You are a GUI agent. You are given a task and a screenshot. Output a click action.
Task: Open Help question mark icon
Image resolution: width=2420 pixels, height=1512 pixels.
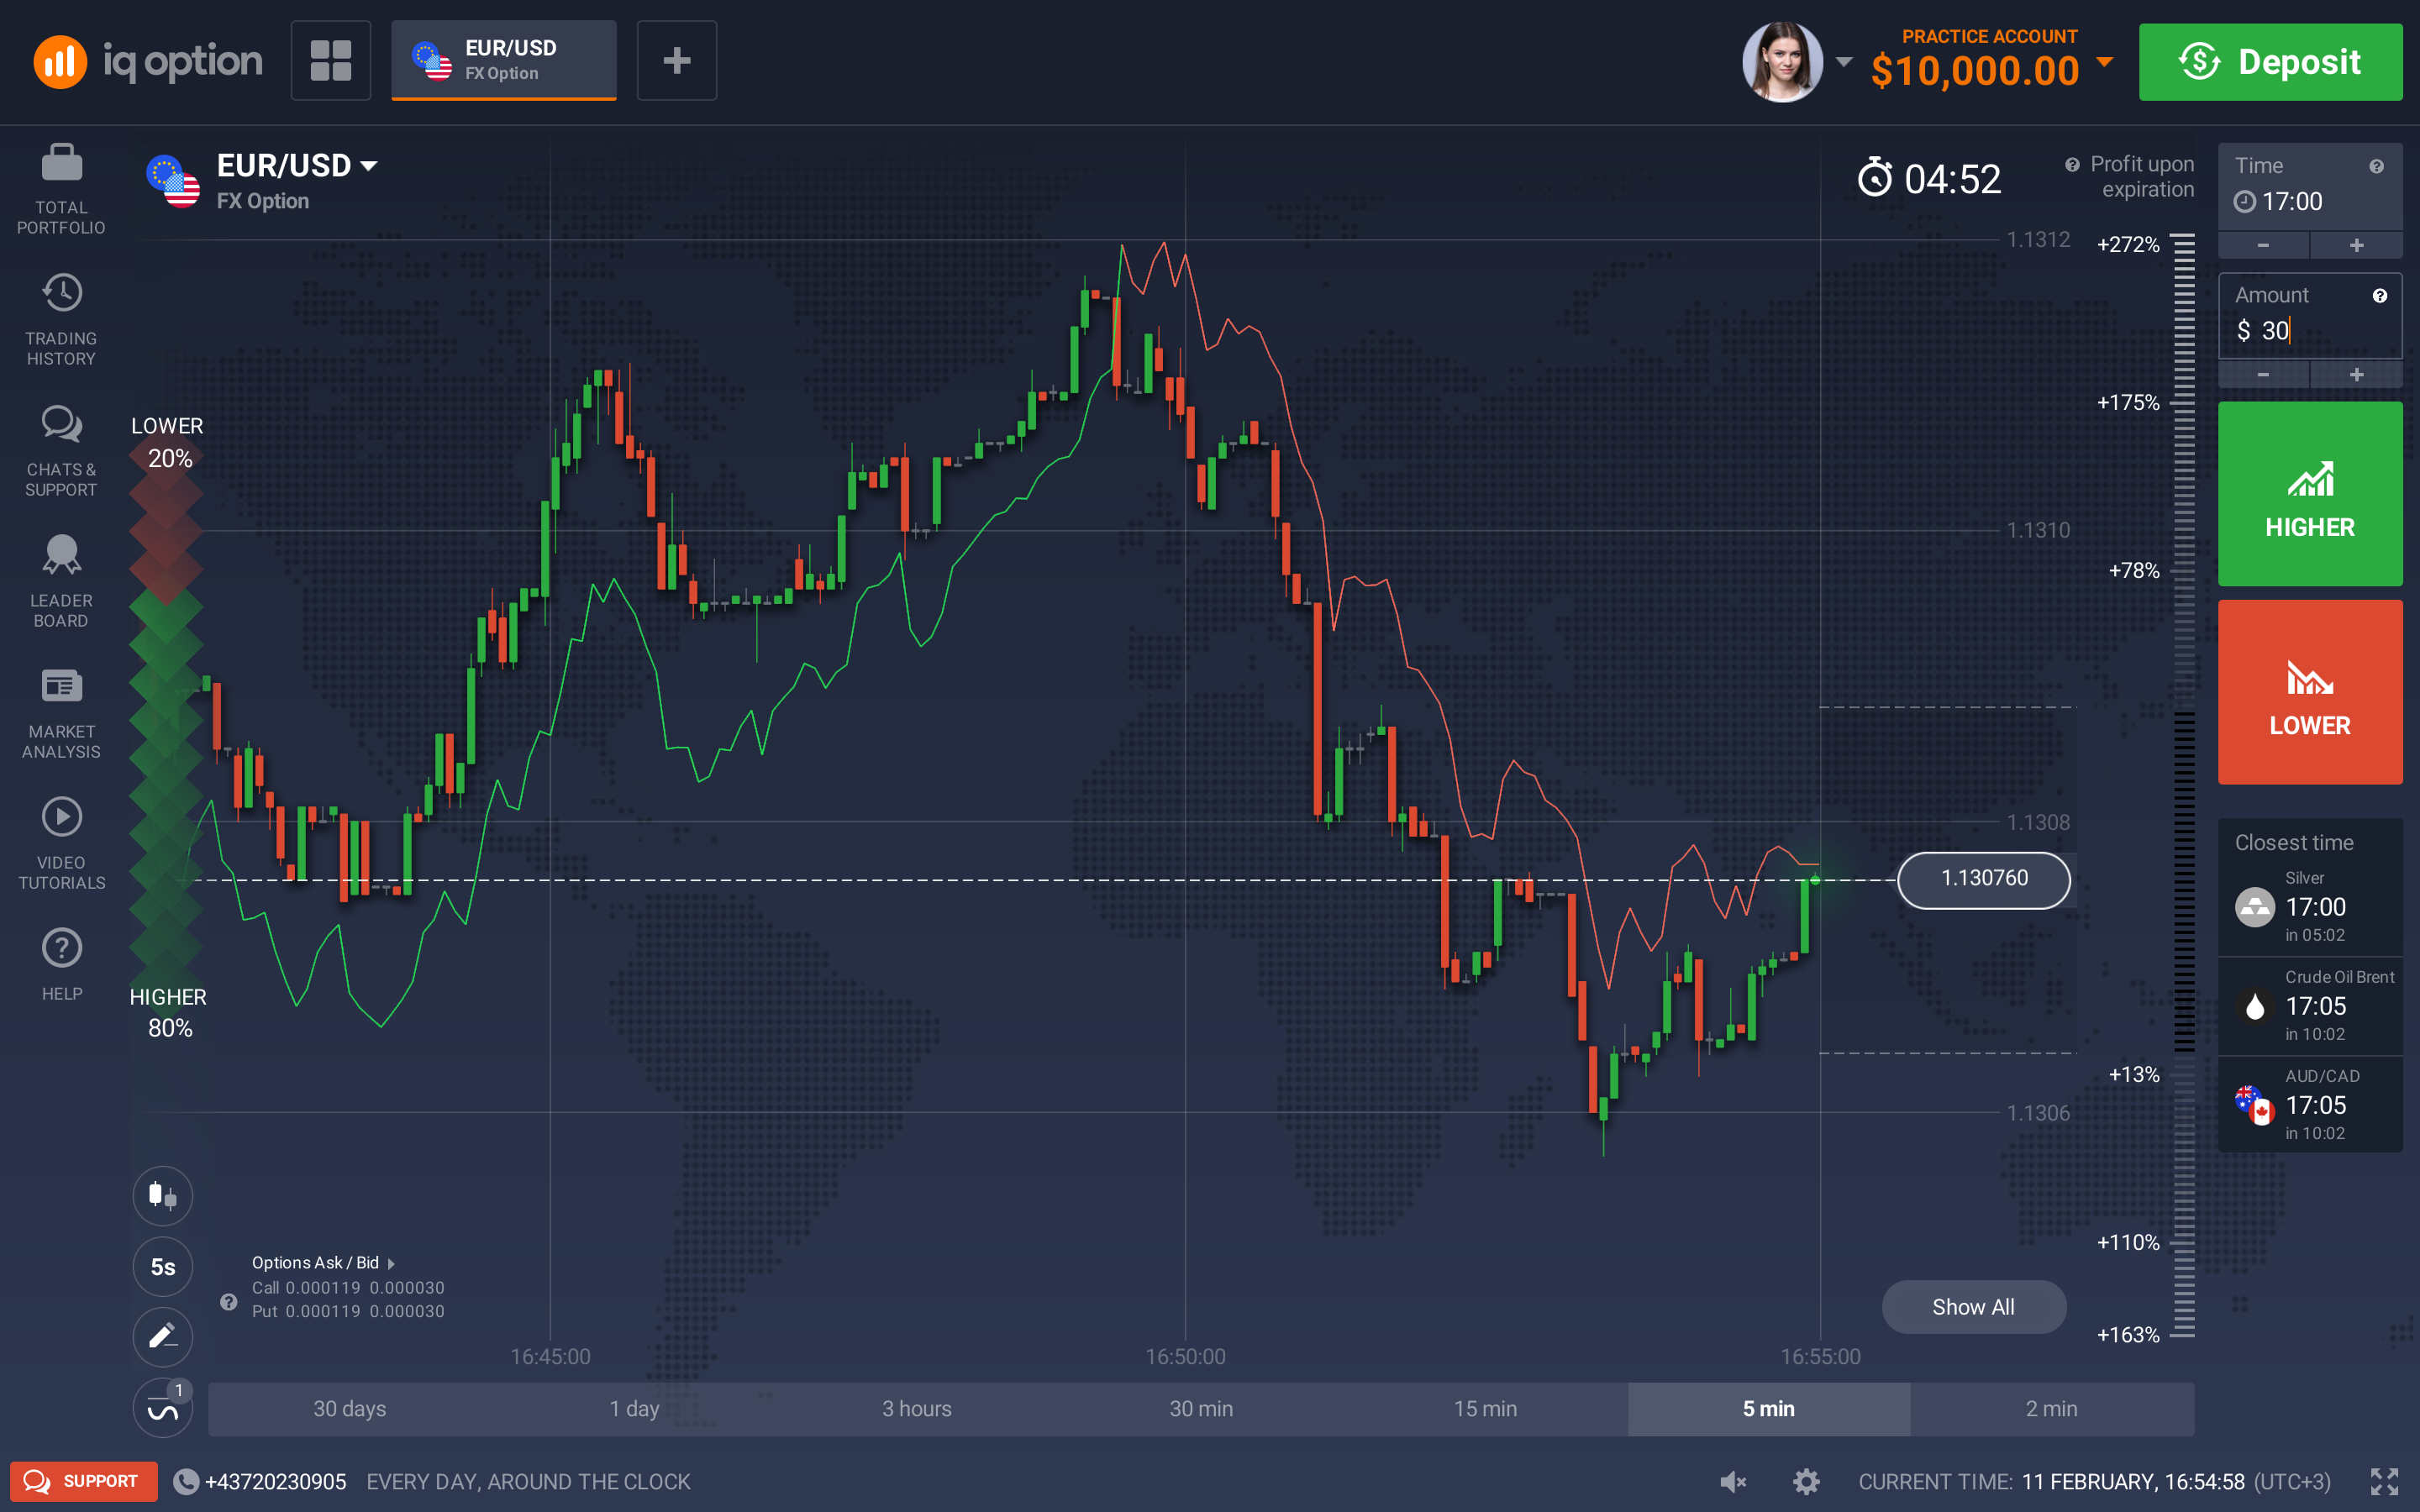coord(61,948)
